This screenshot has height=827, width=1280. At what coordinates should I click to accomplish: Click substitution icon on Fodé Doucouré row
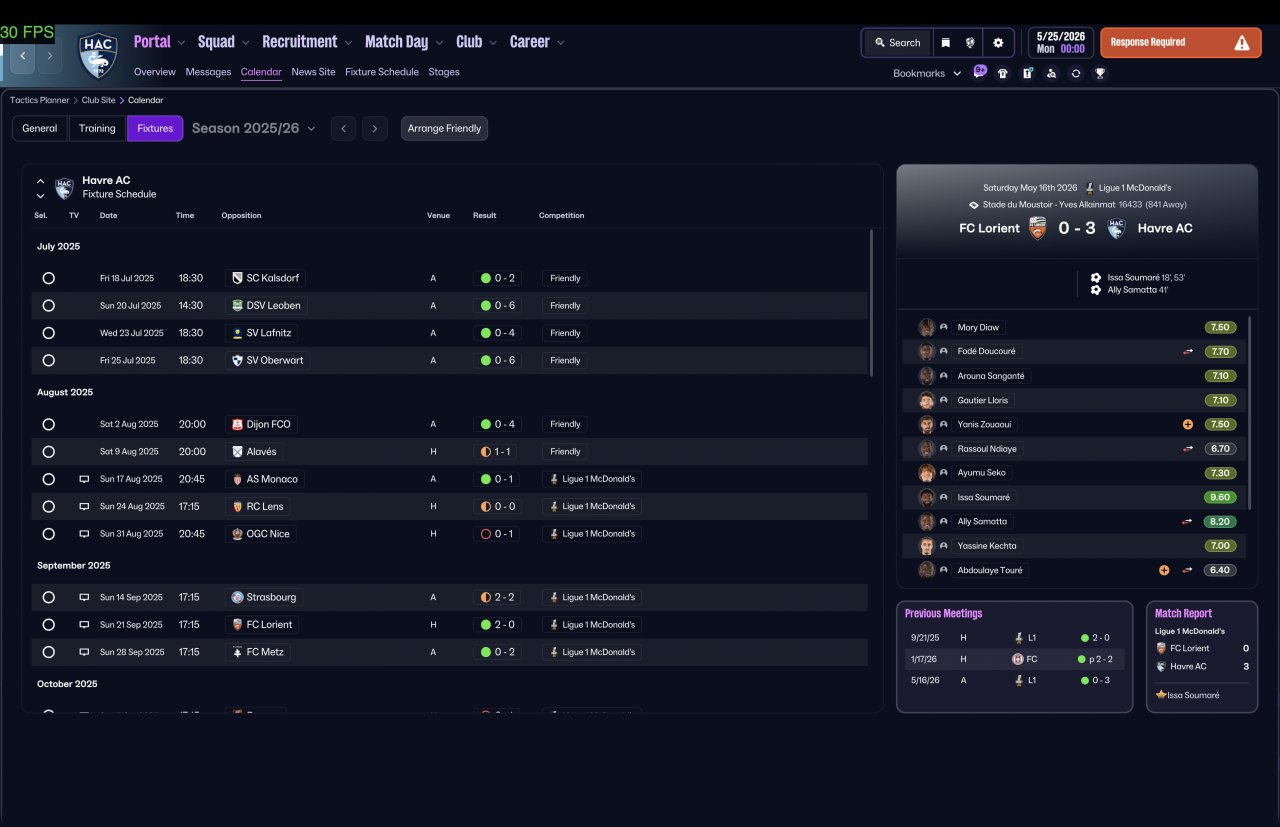coord(1188,352)
